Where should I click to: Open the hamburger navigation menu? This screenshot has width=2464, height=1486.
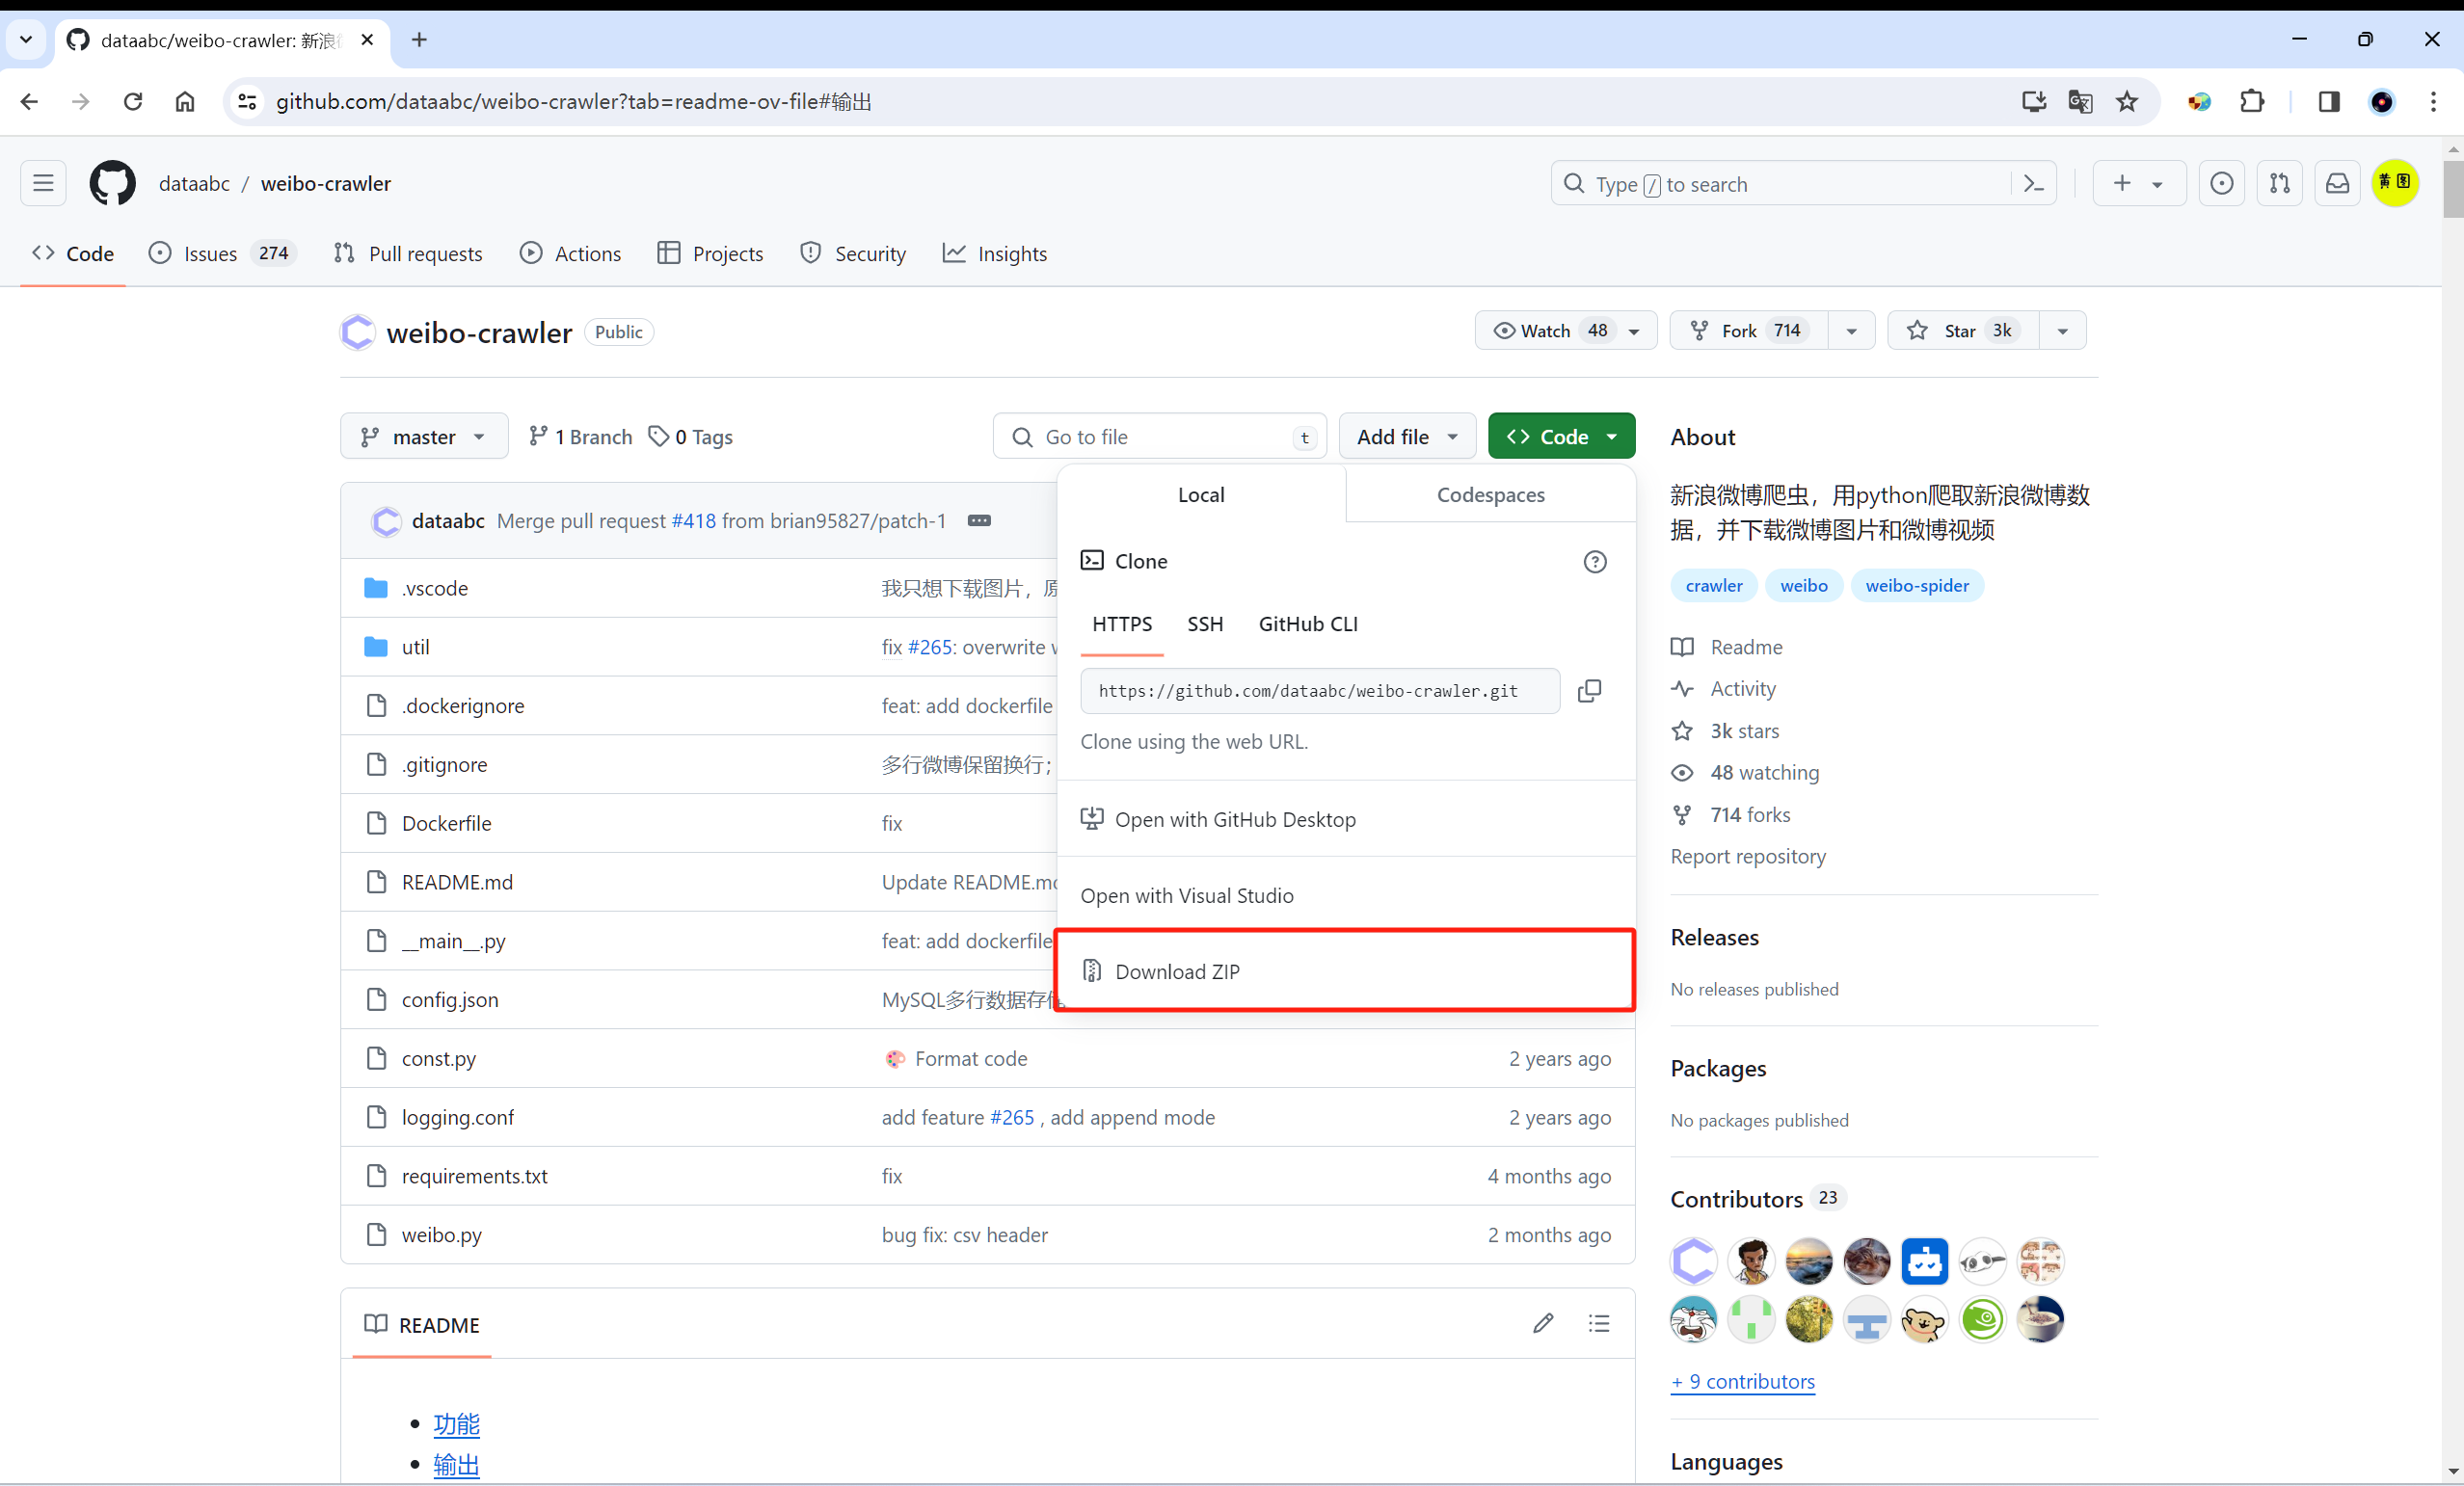pos(43,184)
